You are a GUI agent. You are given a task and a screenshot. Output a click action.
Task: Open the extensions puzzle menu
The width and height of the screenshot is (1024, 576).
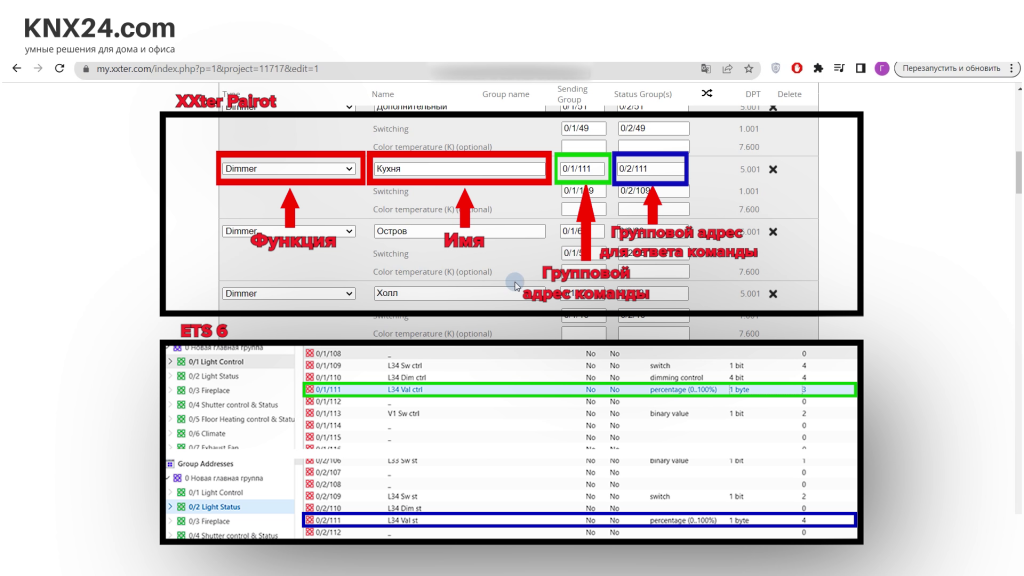818,68
